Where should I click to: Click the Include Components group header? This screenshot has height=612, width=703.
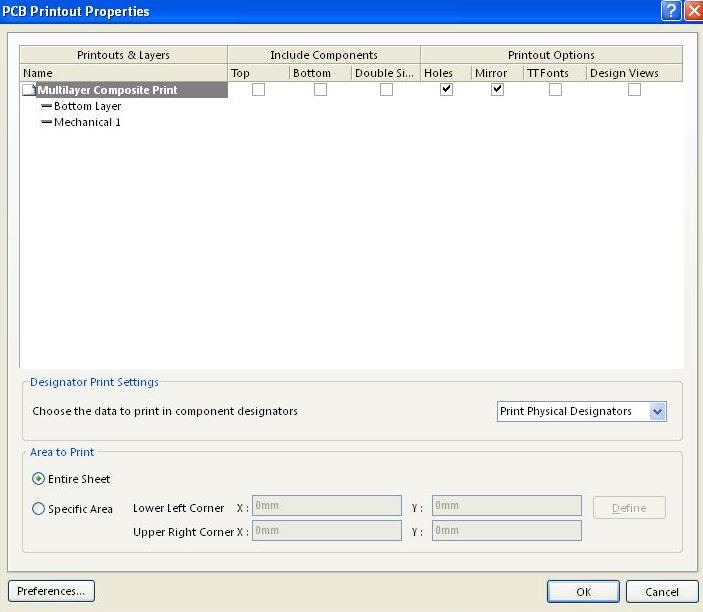pos(324,55)
